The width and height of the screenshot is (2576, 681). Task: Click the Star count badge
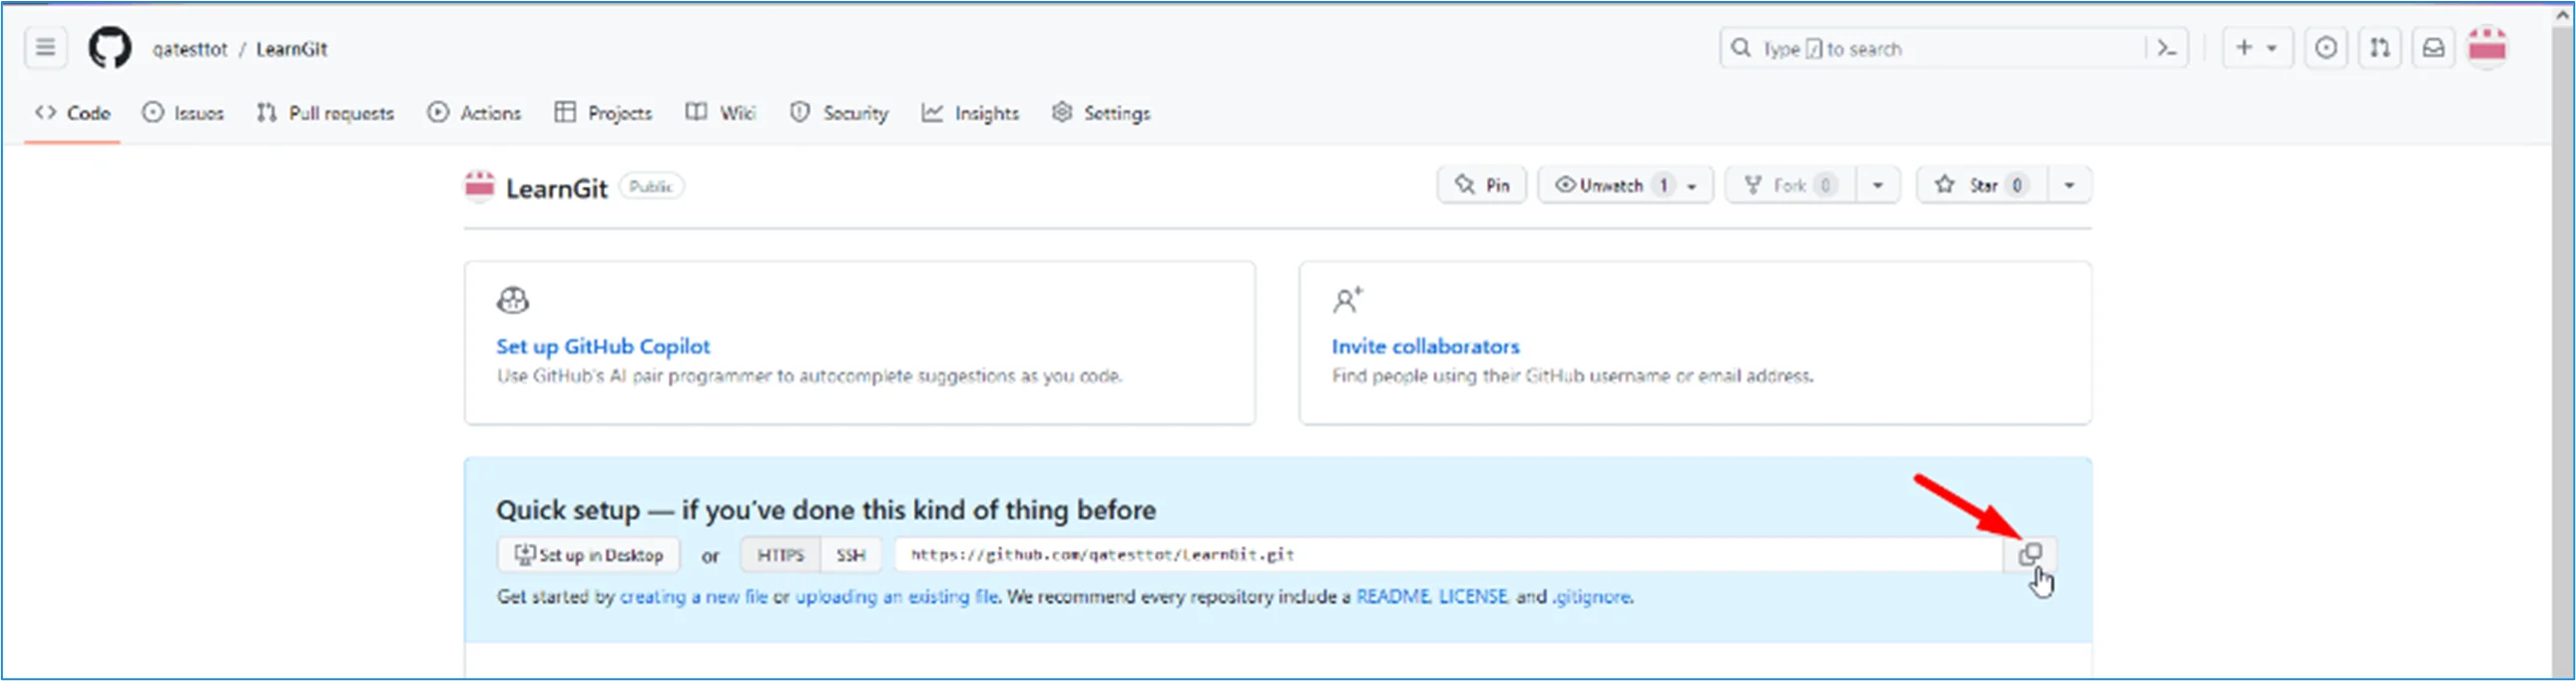click(2017, 185)
